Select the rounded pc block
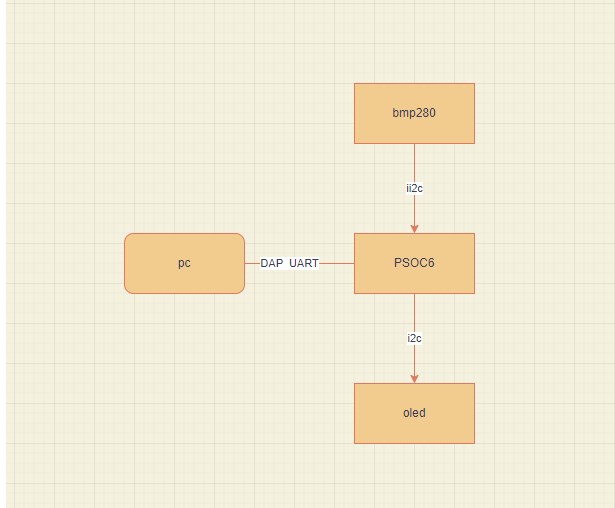Screen dimensions: 615x508 point(184,263)
